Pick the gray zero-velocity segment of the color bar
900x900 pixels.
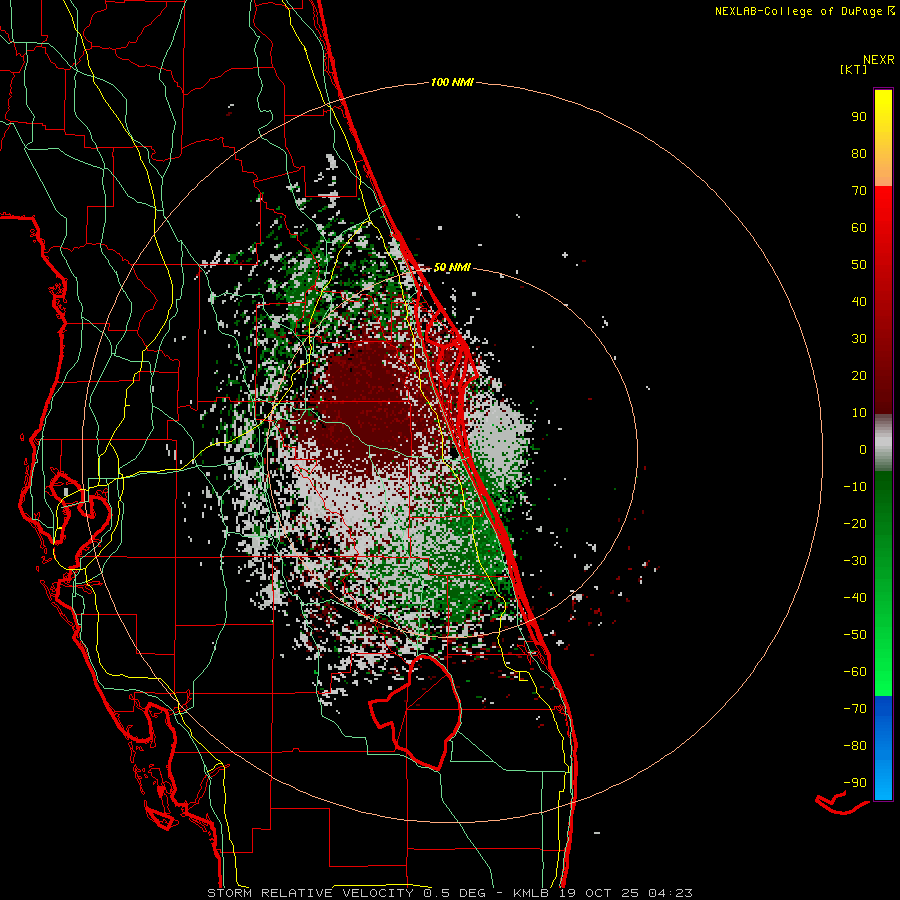pos(883,443)
